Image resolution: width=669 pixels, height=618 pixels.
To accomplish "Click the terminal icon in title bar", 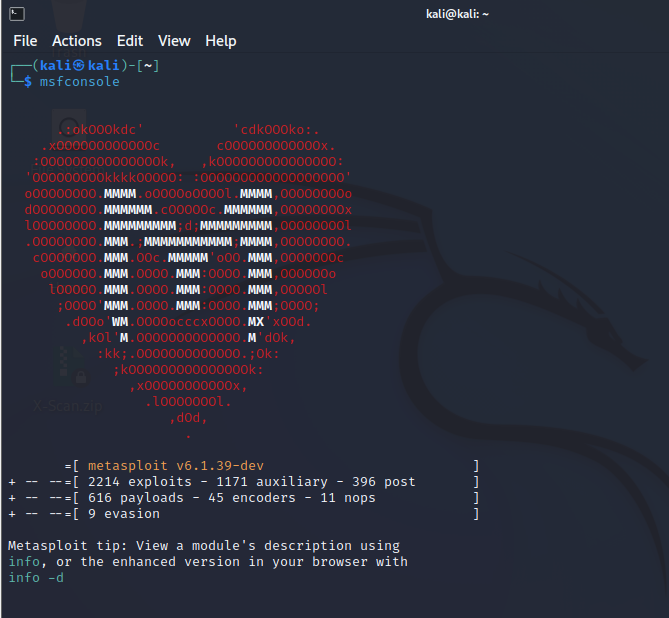I will [x=17, y=14].
